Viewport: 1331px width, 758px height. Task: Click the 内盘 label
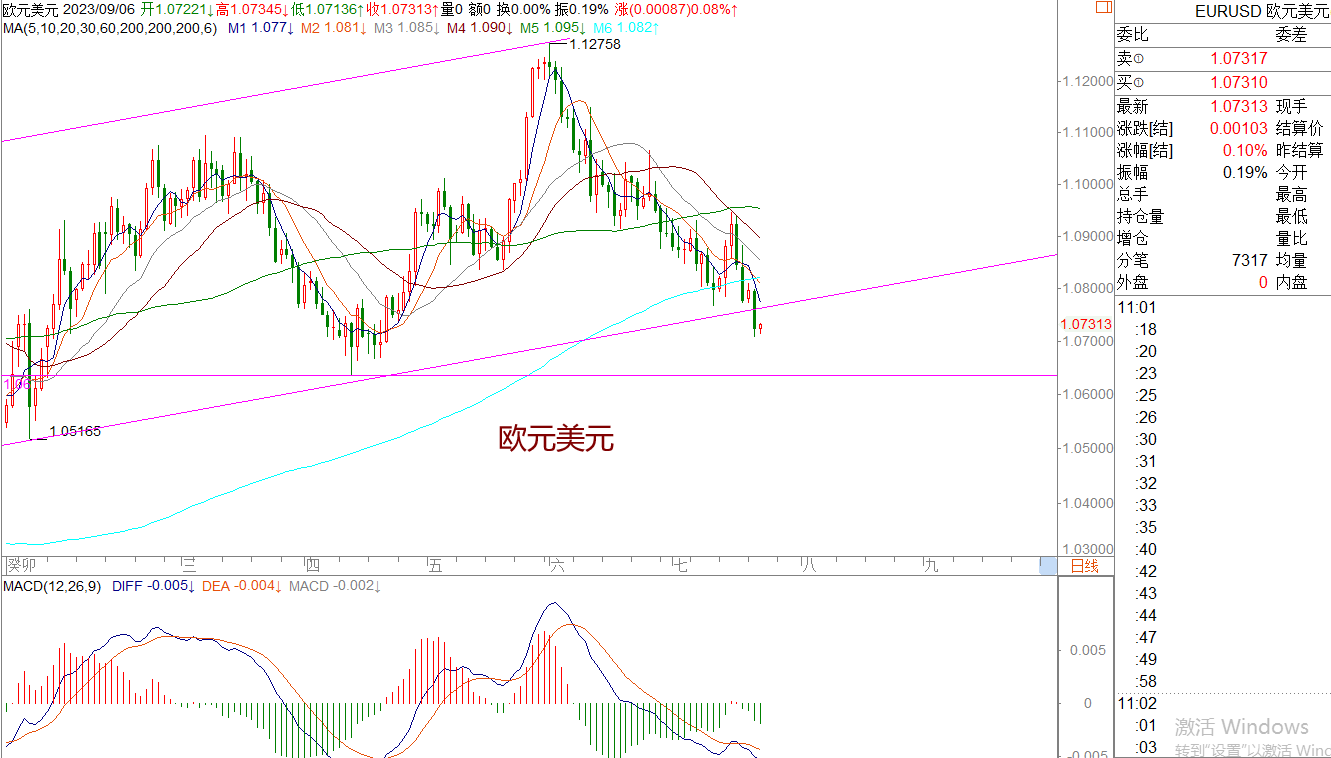(1292, 282)
